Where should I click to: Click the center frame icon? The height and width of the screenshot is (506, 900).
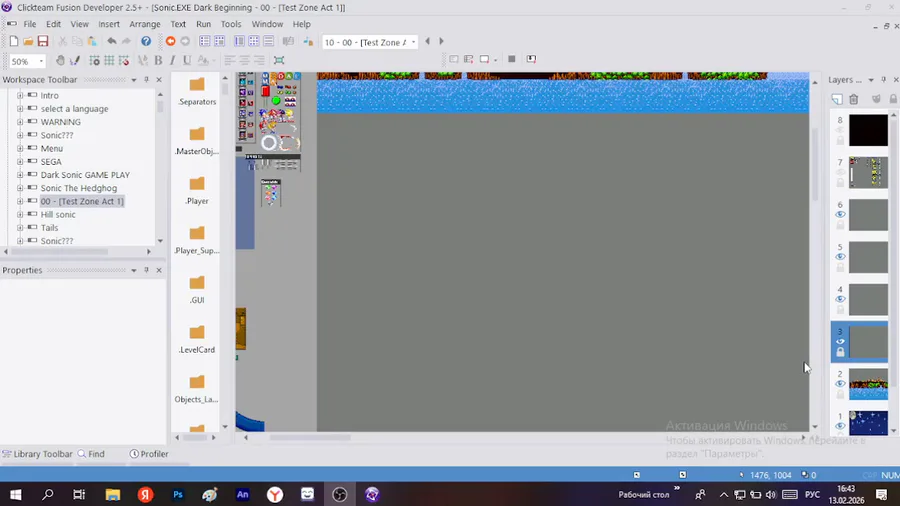tap(279, 60)
